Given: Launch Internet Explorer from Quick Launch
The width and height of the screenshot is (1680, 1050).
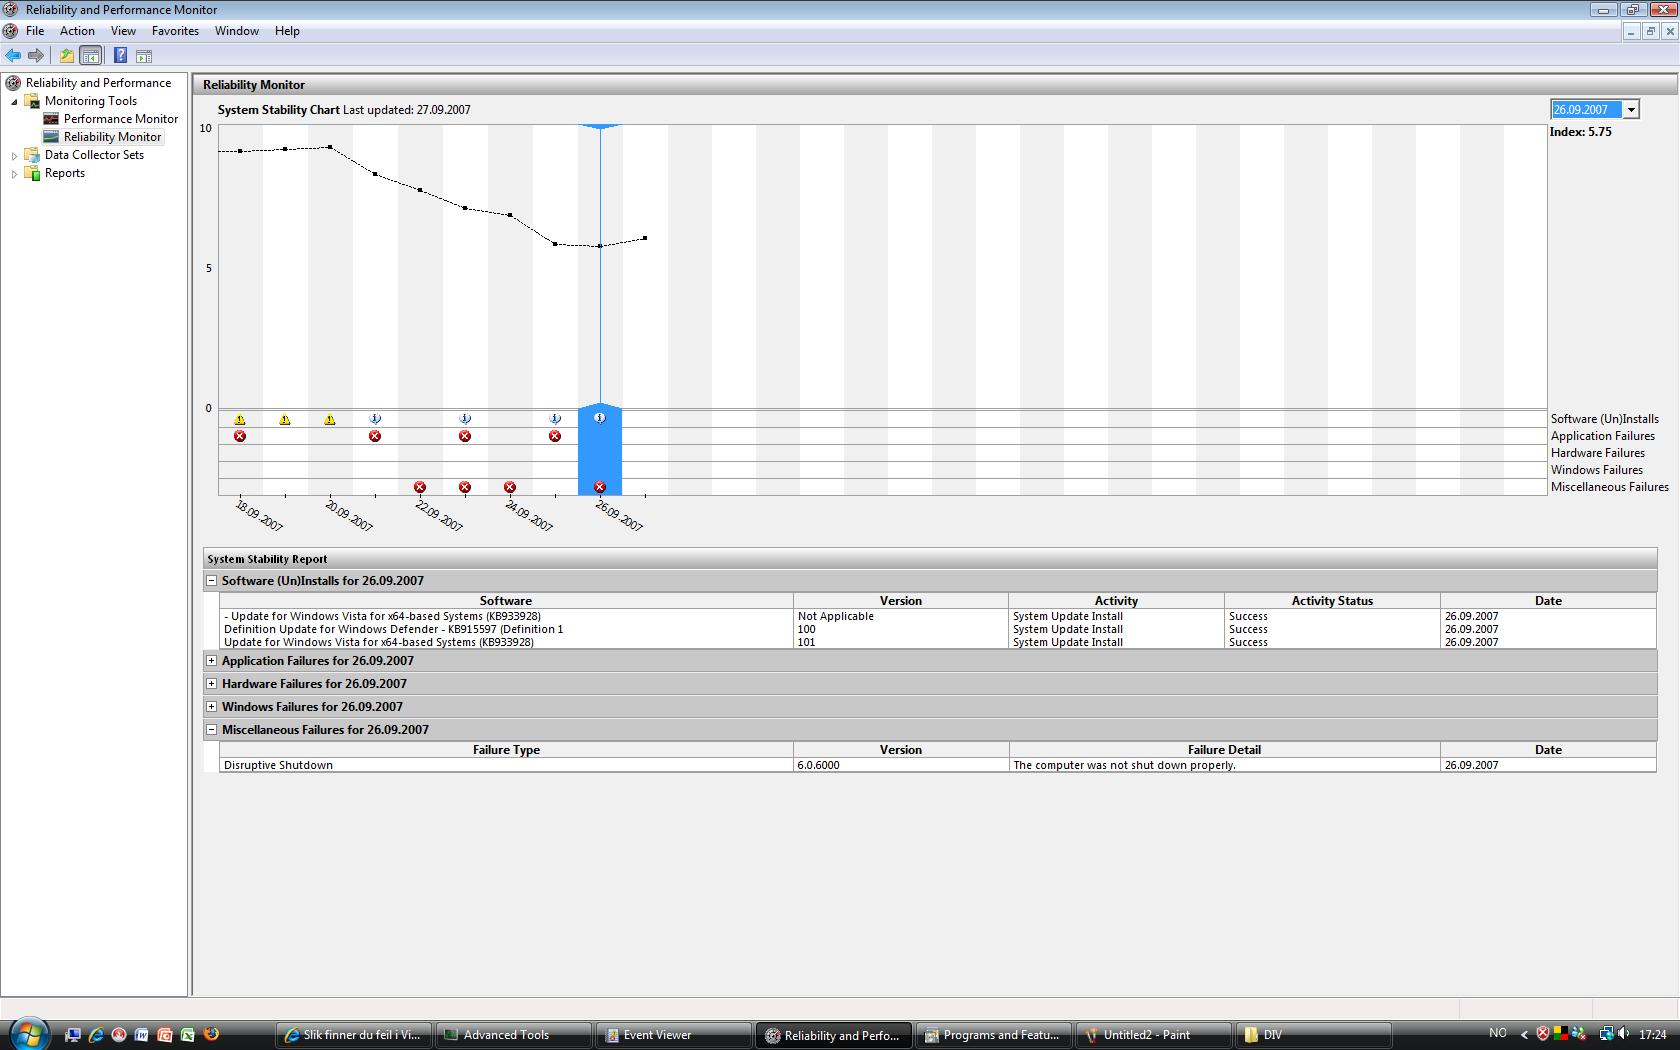Looking at the screenshot, I should pos(96,1035).
